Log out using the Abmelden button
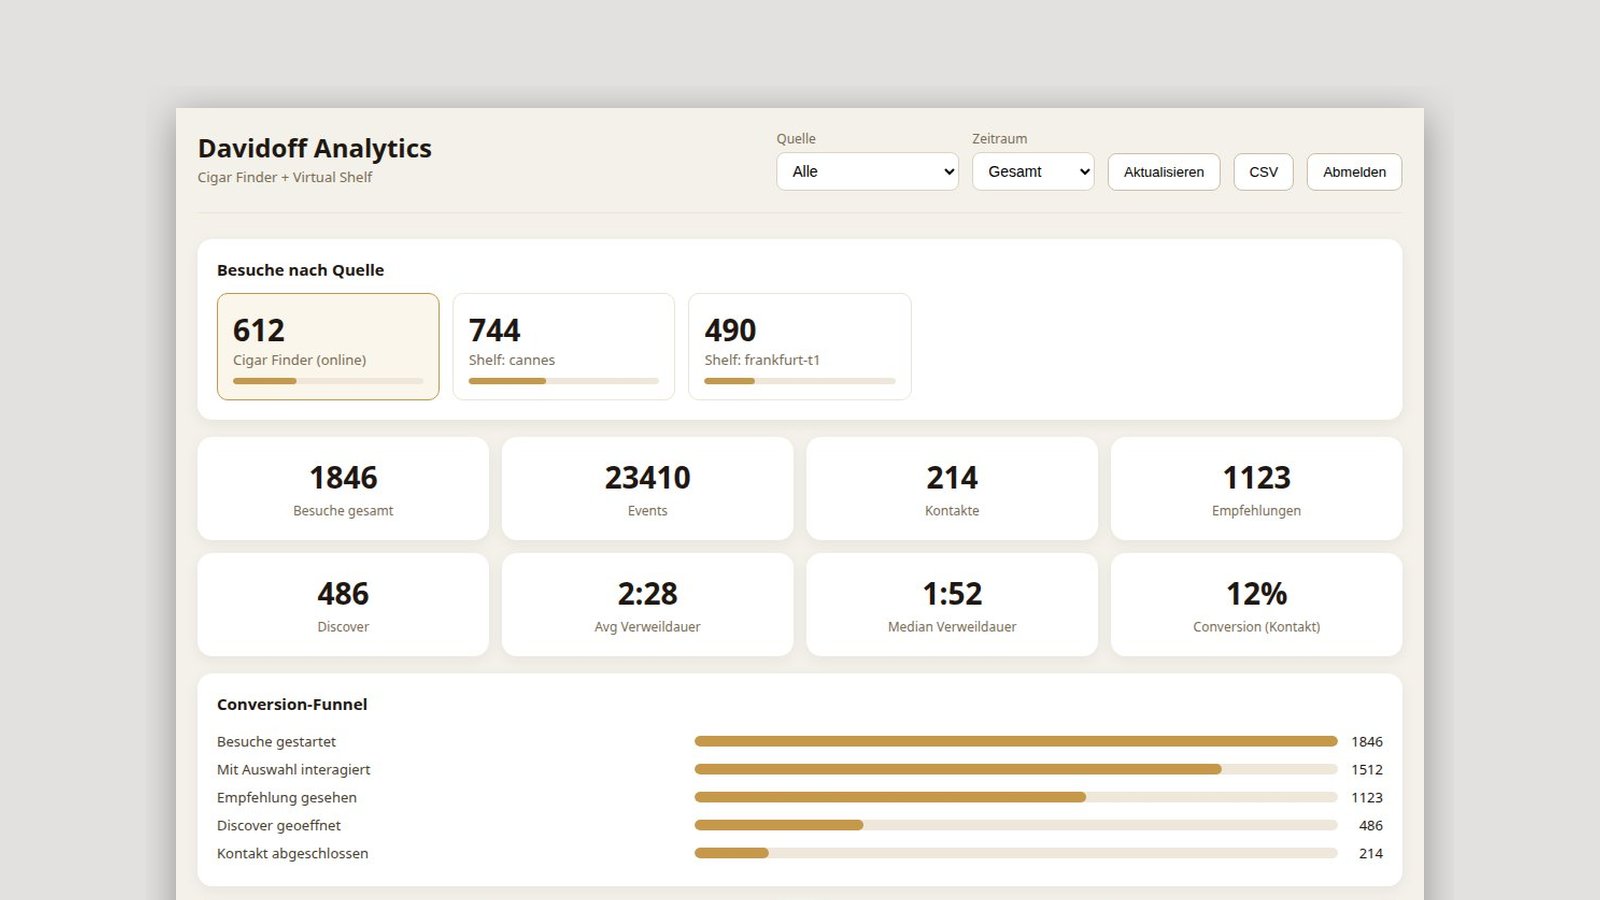The width and height of the screenshot is (1600, 900). pos(1354,172)
